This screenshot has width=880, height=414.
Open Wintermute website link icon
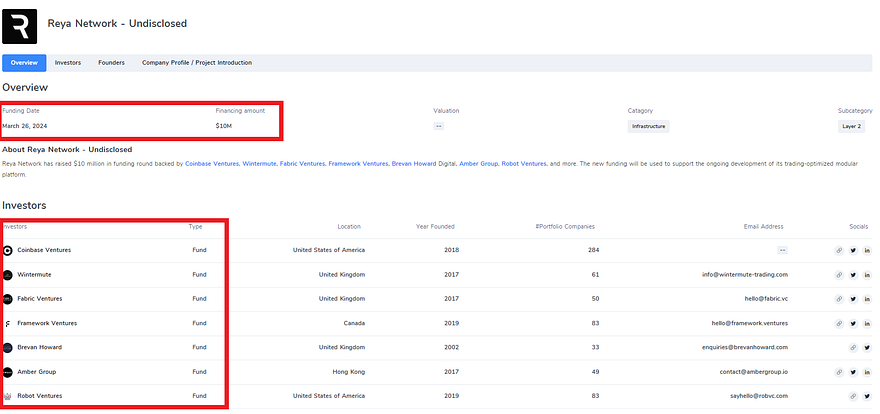pos(839,275)
